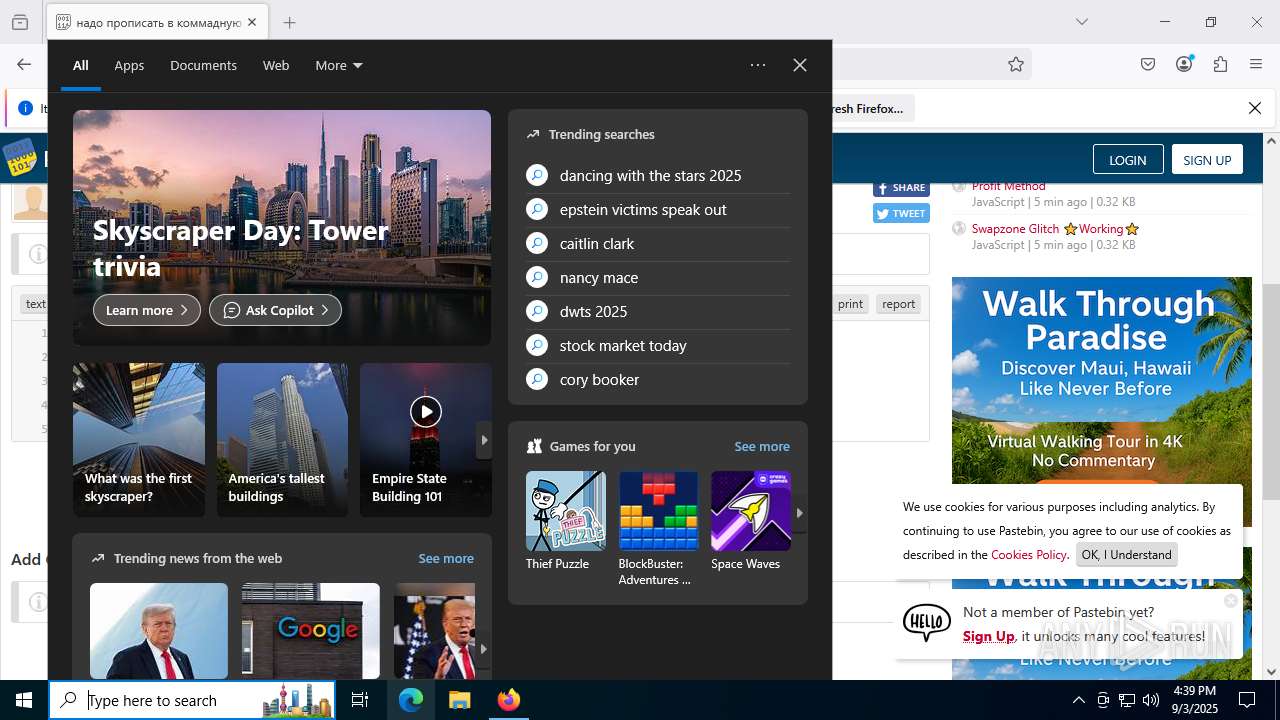
Task: Open 'What was the first skyscraper?' card
Action: click(x=139, y=440)
